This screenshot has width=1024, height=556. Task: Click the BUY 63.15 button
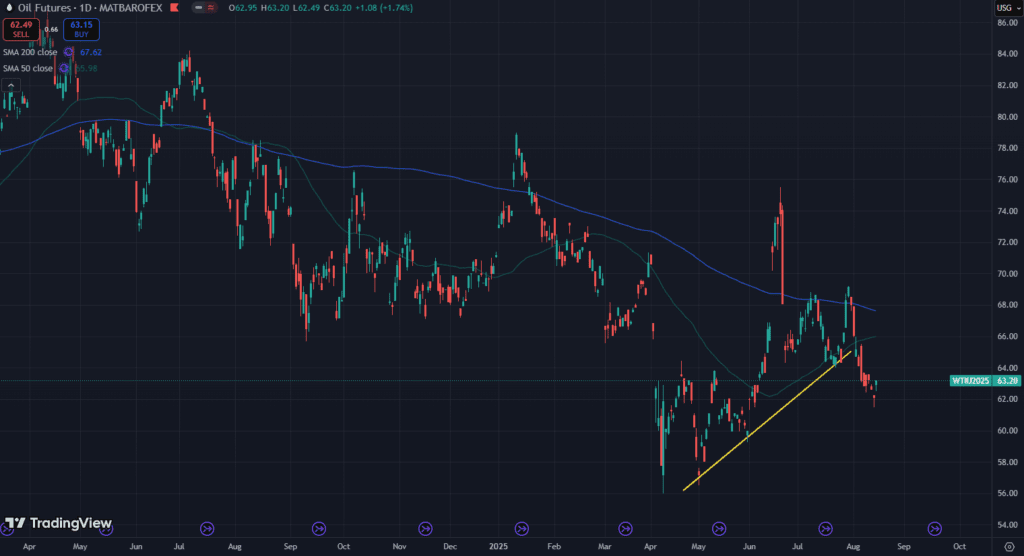tap(80, 29)
